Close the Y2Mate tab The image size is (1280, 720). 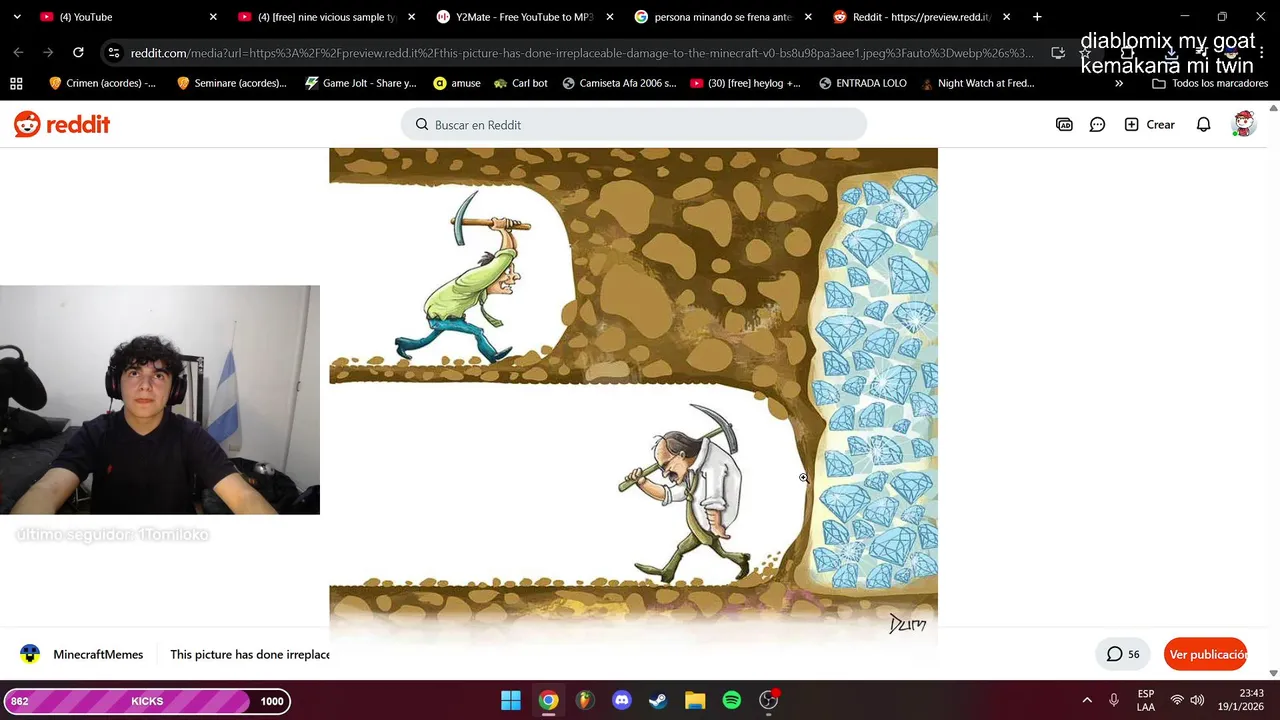point(609,17)
